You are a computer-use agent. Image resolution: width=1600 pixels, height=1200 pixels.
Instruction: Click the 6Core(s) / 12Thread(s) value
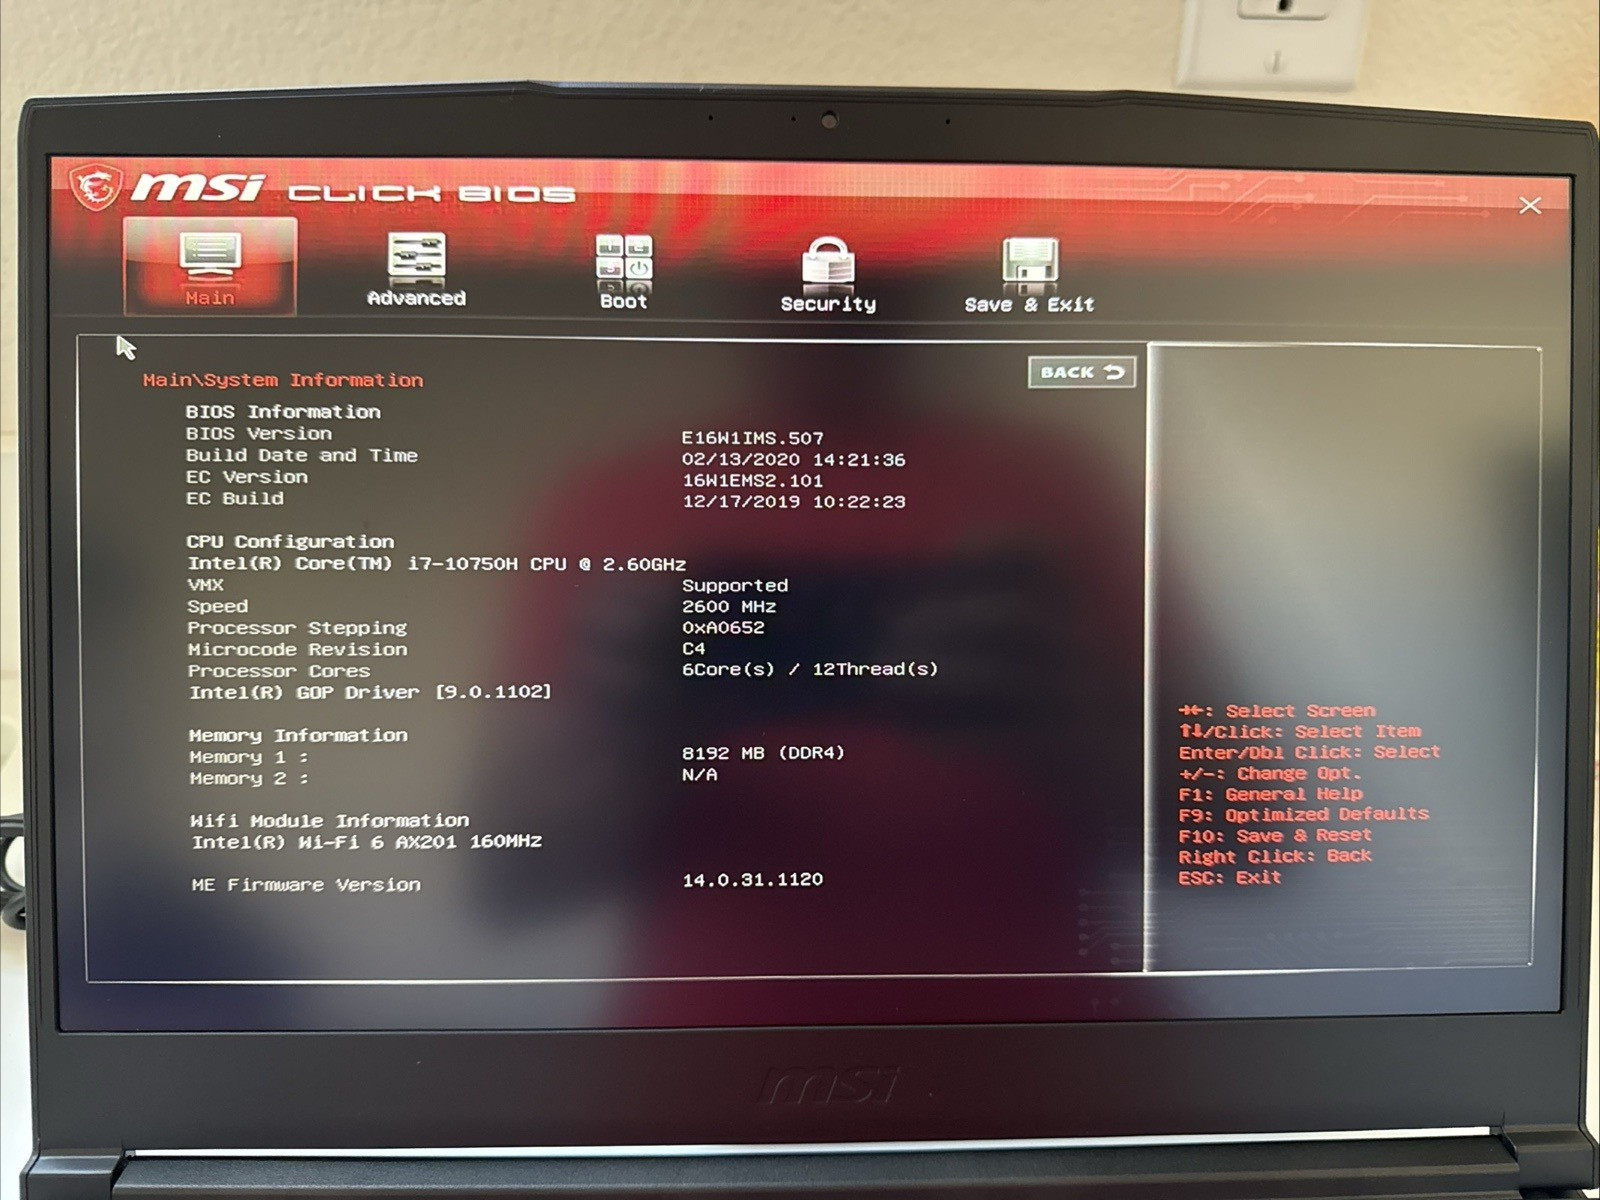810,669
